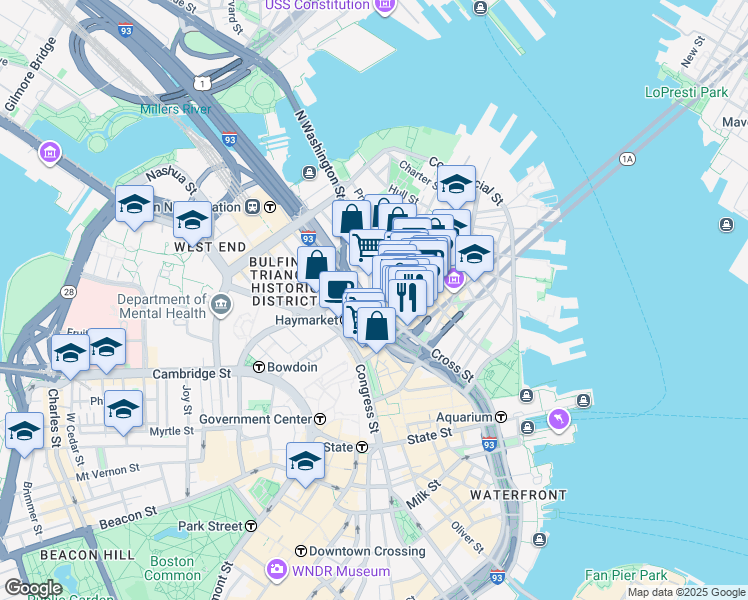The height and width of the screenshot is (600, 748).
Task: Click the purple museum pin near Gilmore Bridge
Action: [x=48, y=153]
